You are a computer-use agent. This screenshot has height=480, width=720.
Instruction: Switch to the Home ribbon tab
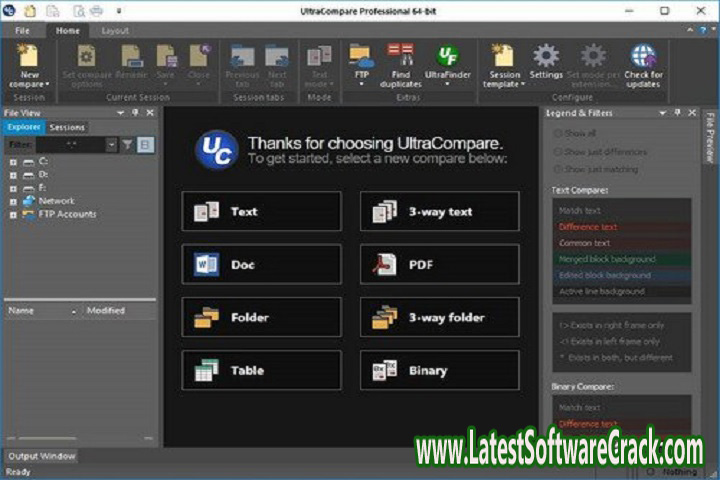click(68, 31)
